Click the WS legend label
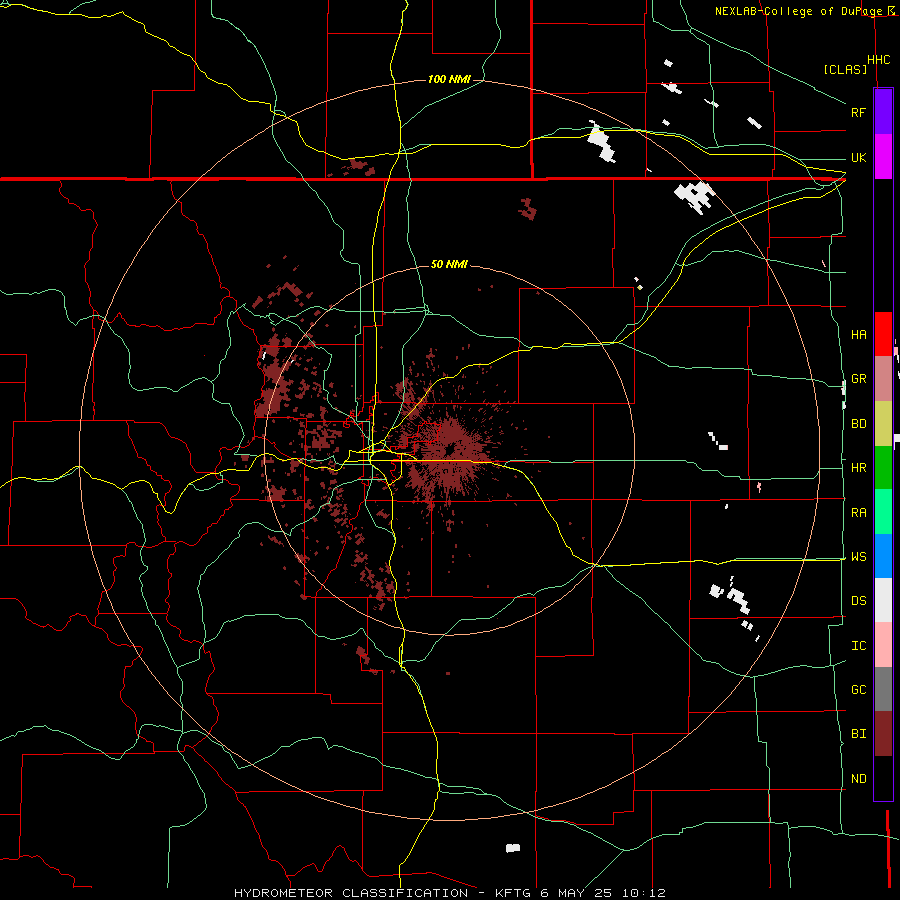The height and width of the screenshot is (900, 900). 858,556
